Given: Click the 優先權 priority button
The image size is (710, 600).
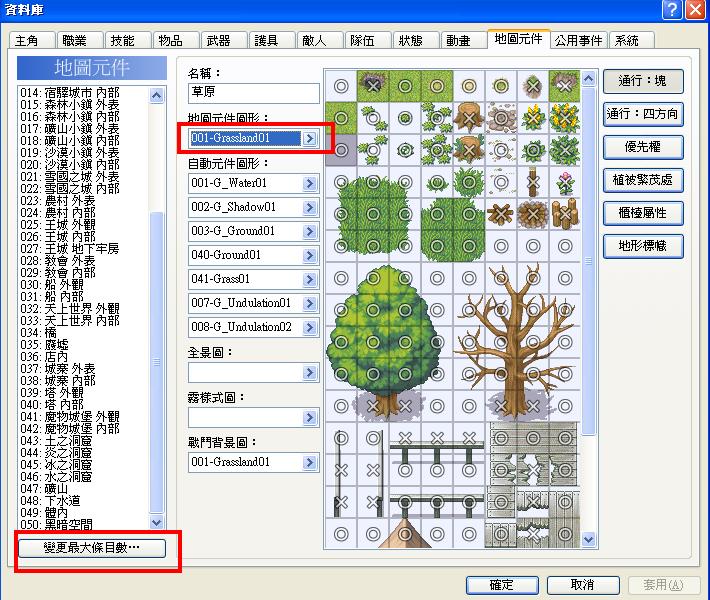Looking at the screenshot, I should [643, 147].
